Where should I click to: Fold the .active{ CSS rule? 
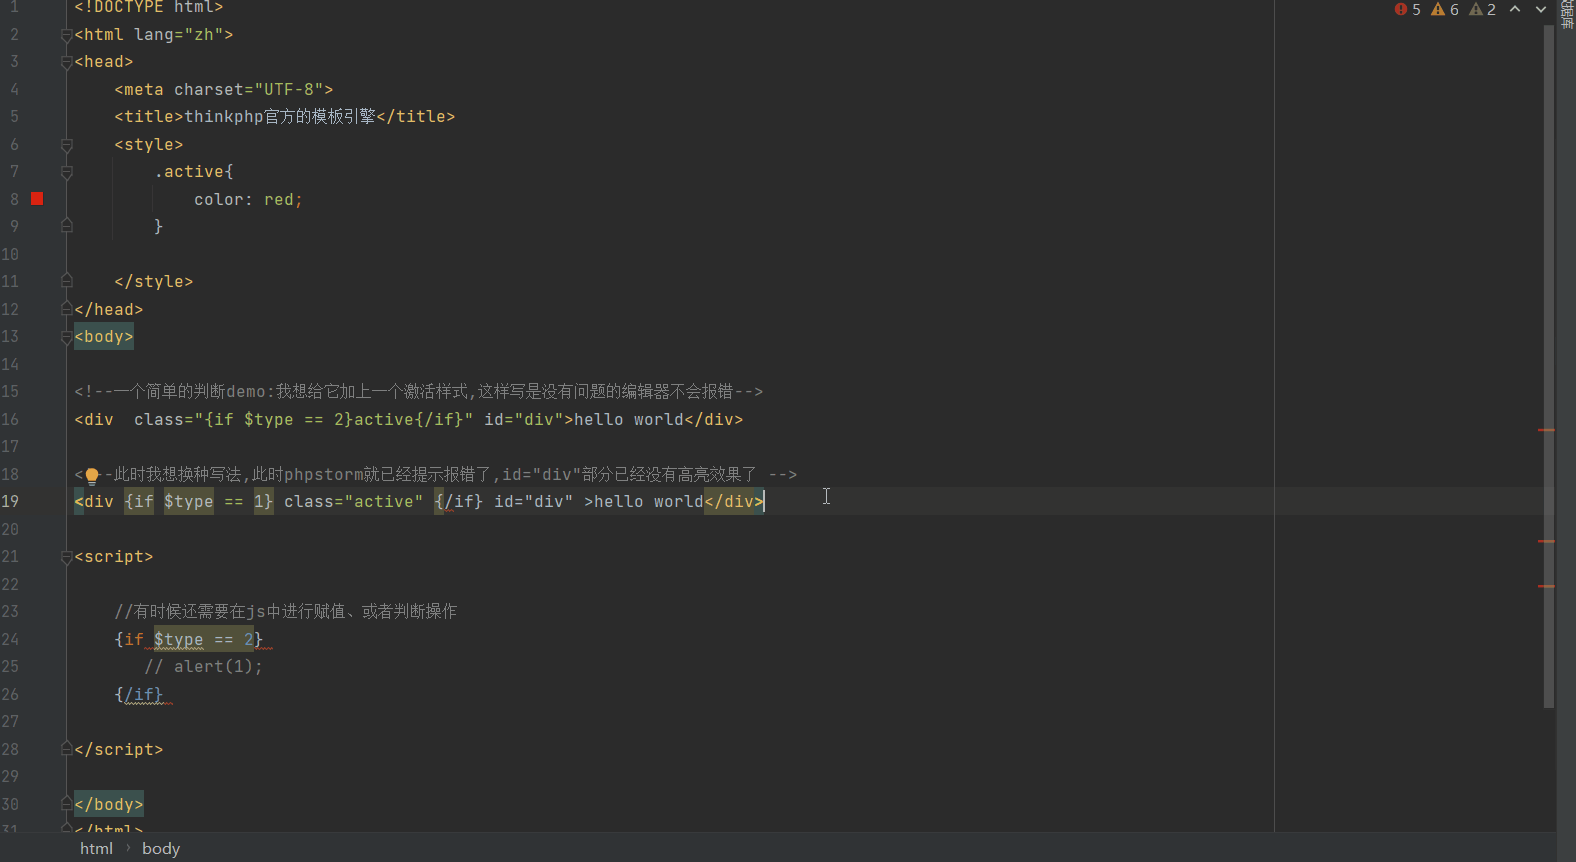click(x=66, y=172)
